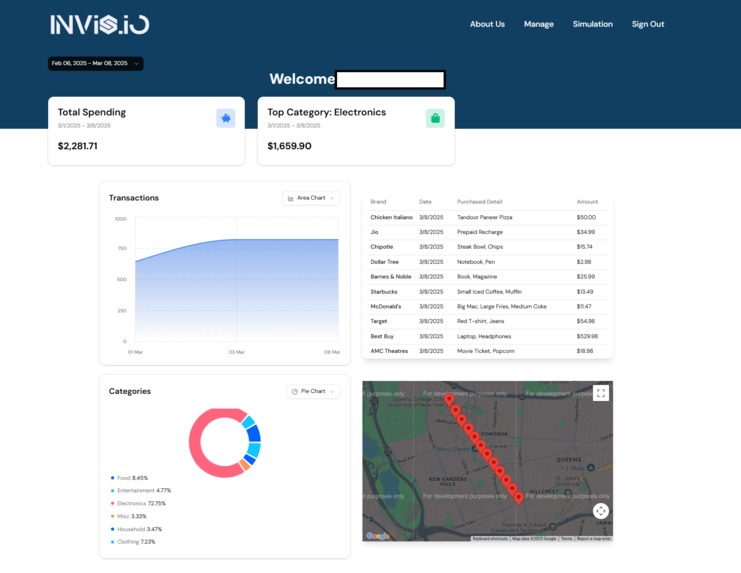Viewport: 741px width, 573px height.
Task: Select the Chipotle transaction row
Action: click(488, 247)
